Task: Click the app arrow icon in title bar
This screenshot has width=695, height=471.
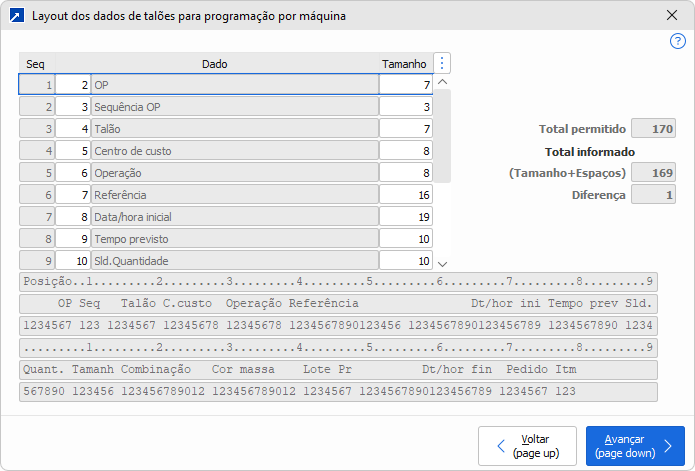Action: click(16, 16)
